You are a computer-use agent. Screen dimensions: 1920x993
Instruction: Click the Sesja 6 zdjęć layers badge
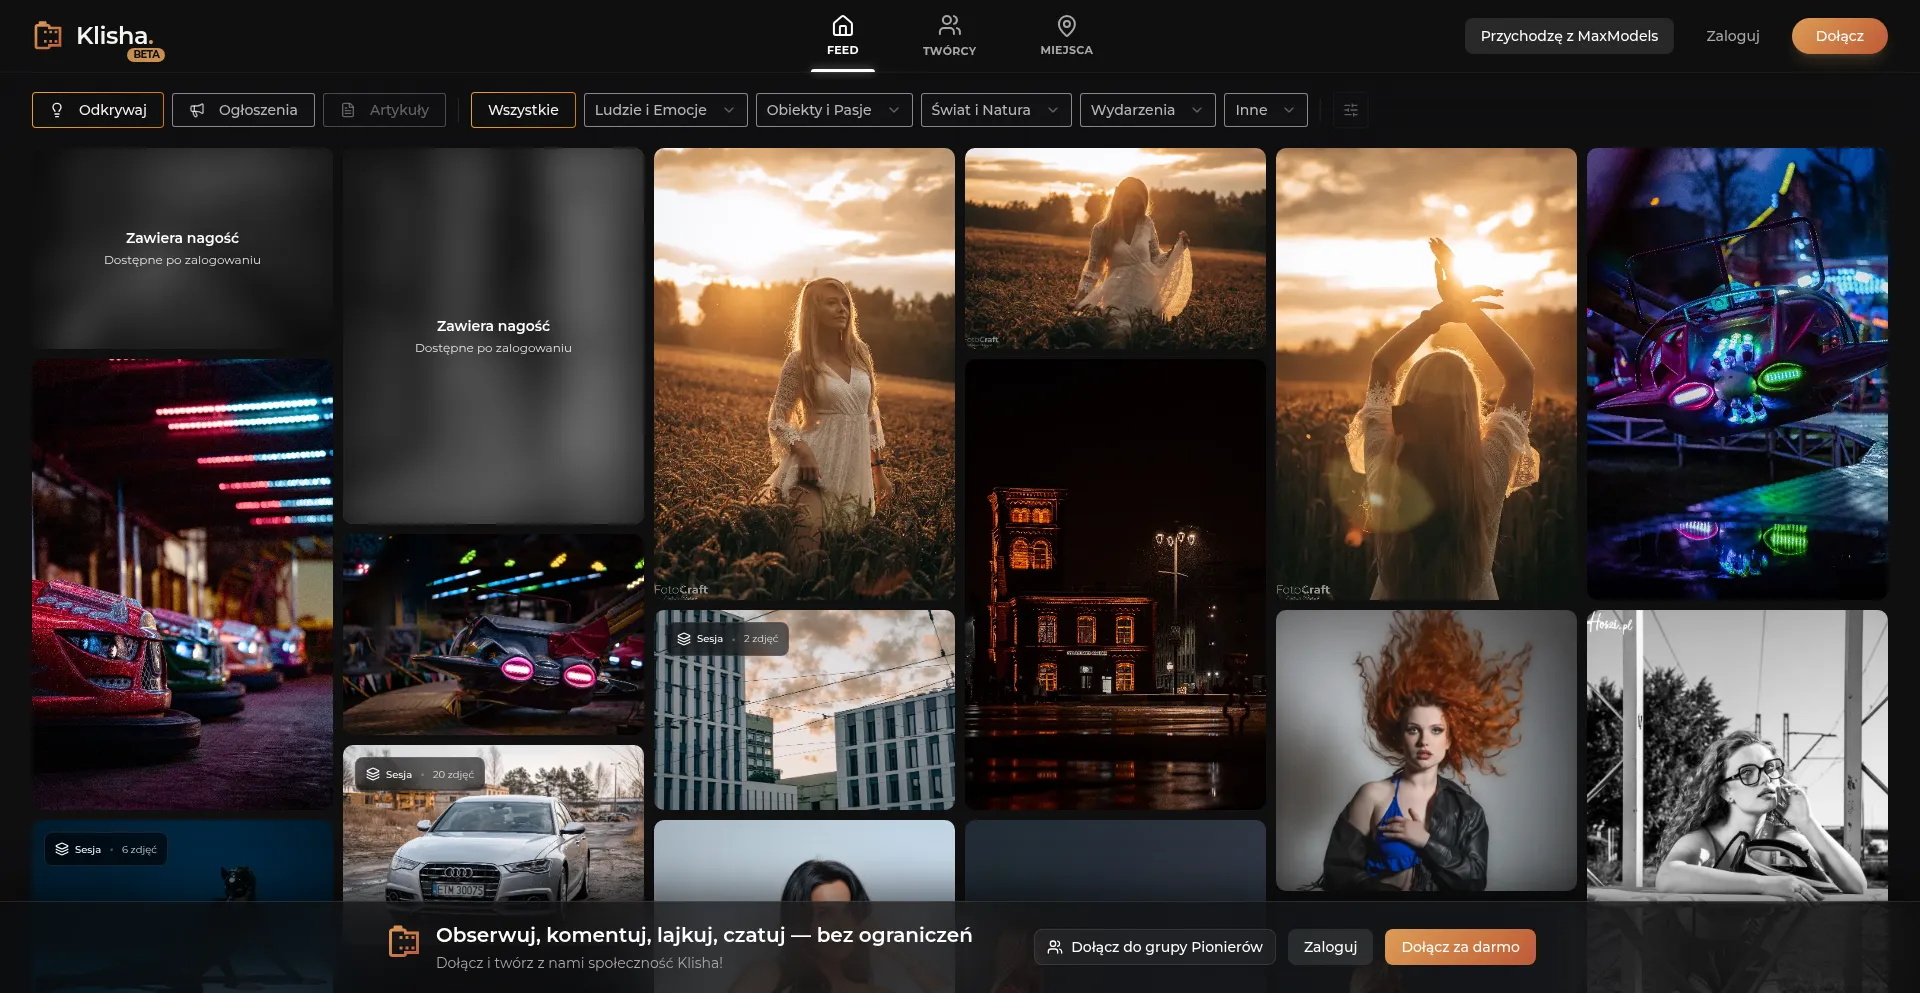click(x=106, y=849)
